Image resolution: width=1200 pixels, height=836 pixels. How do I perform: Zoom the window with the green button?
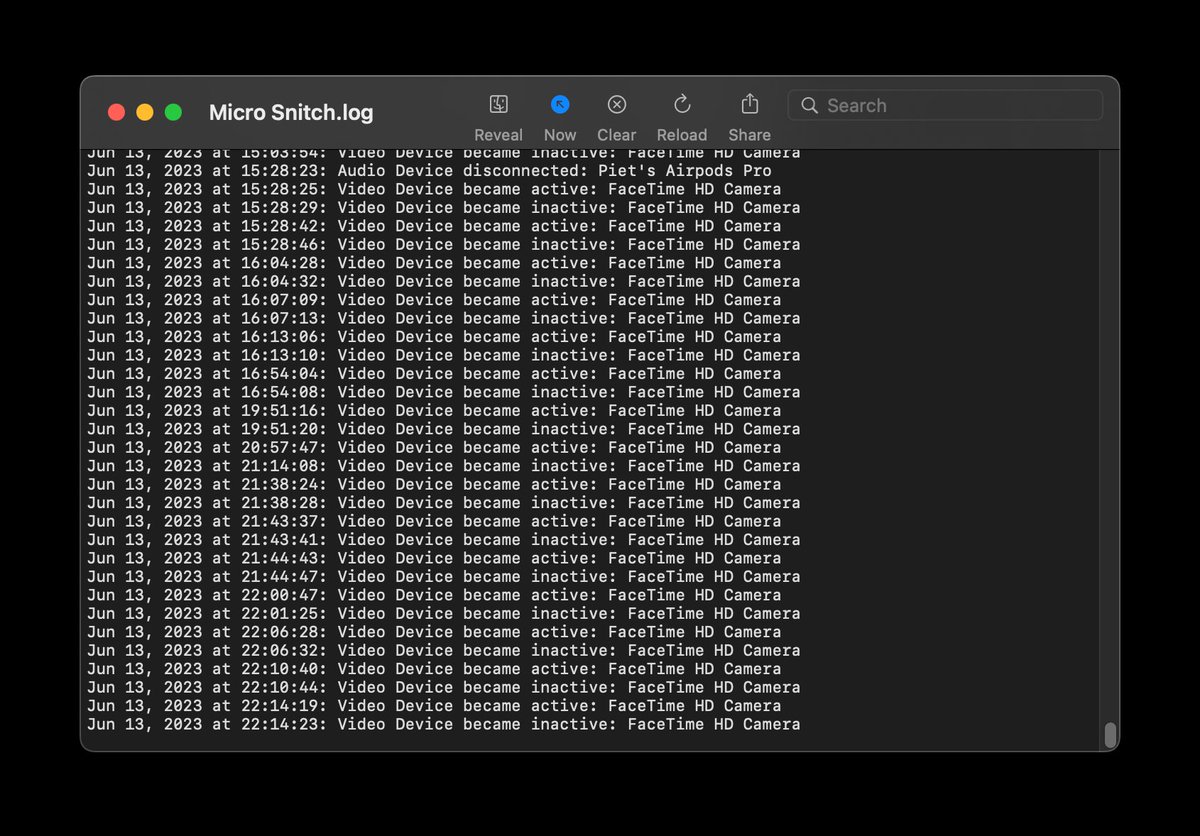(x=173, y=112)
